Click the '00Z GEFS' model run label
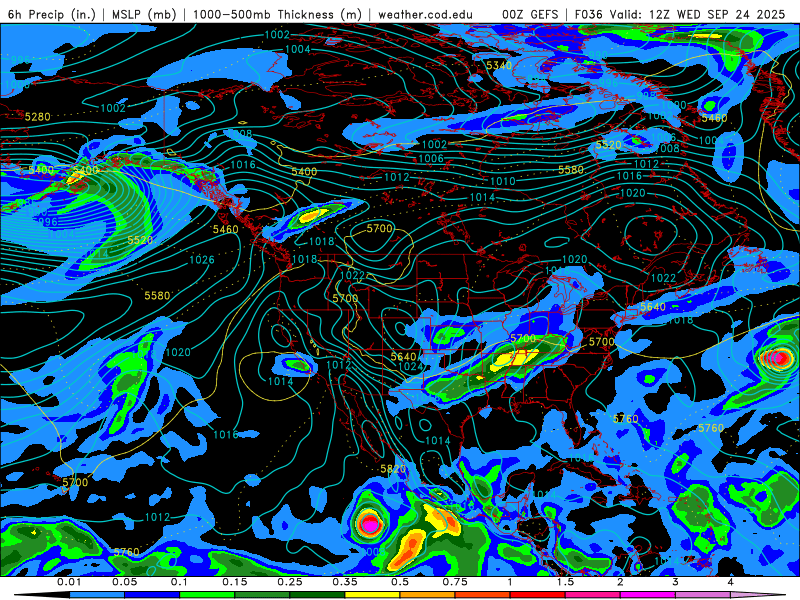 click(x=531, y=14)
